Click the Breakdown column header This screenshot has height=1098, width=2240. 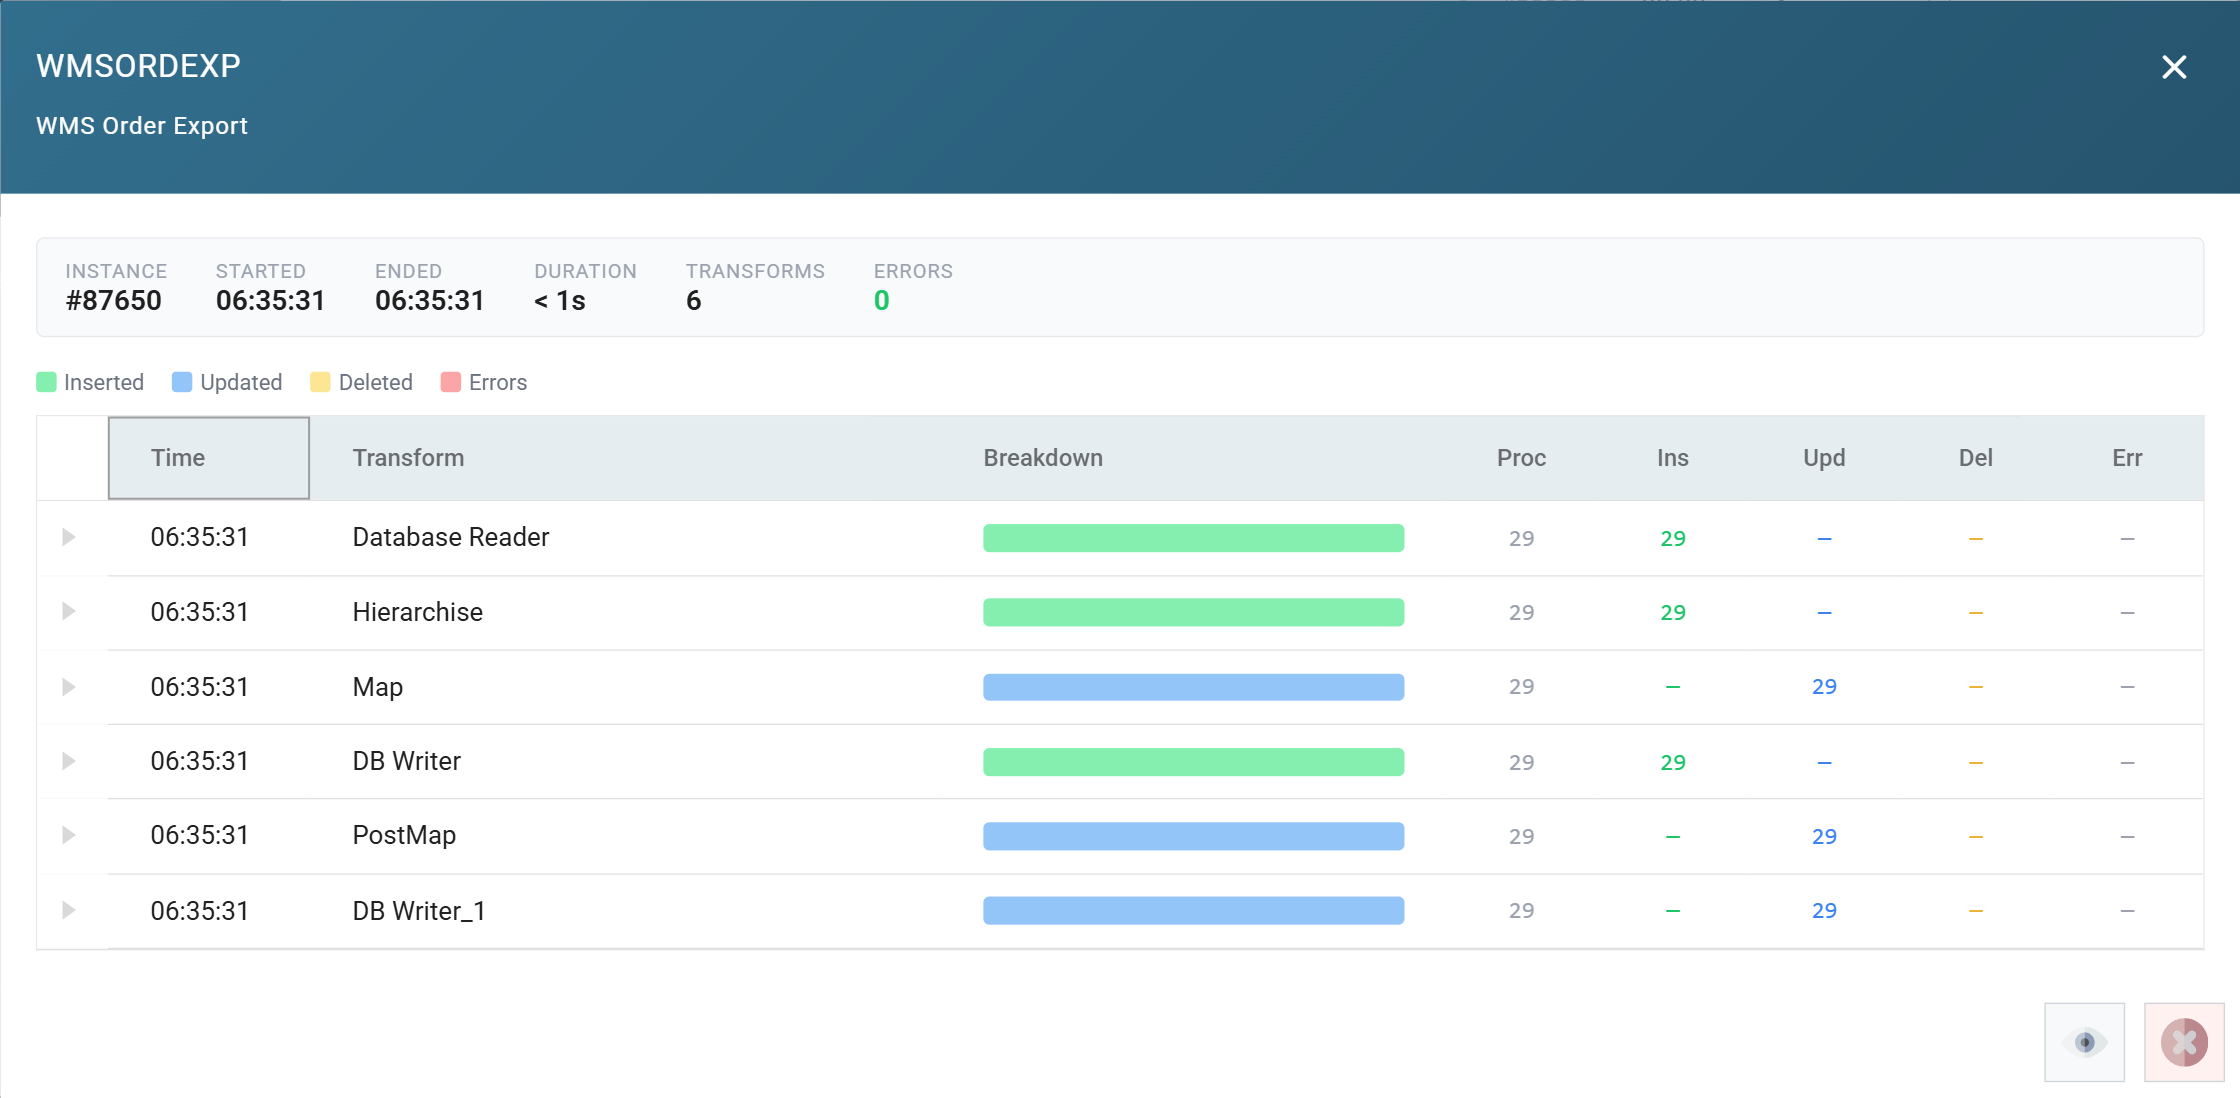[x=1043, y=458]
